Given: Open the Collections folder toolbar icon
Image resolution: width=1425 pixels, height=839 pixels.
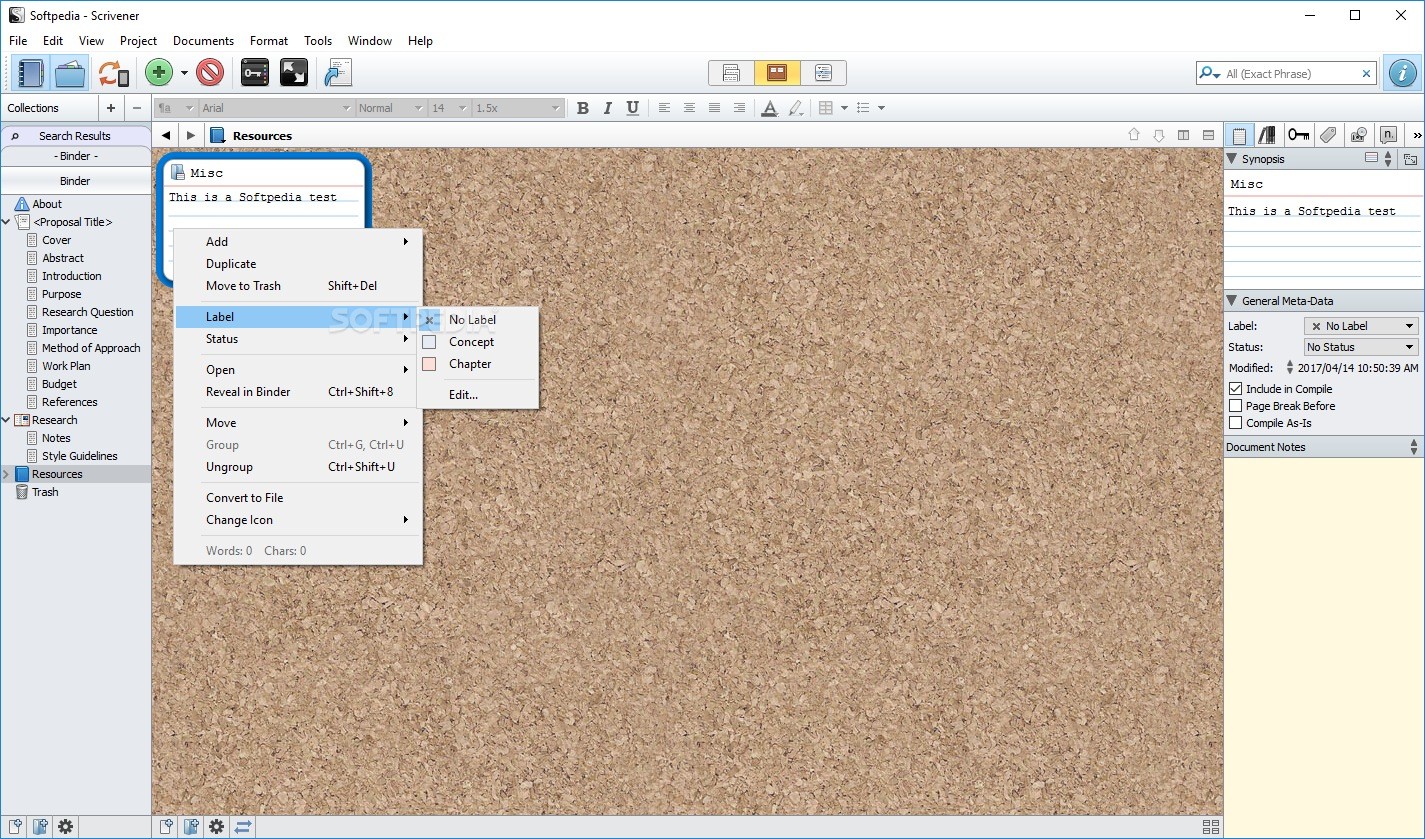Looking at the screenshot, I should 70,73.
